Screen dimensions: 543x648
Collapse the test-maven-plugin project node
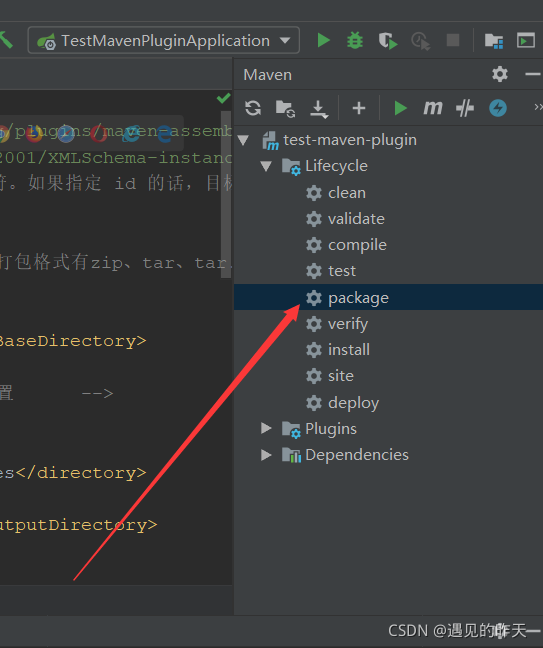[x=243, y=141]
